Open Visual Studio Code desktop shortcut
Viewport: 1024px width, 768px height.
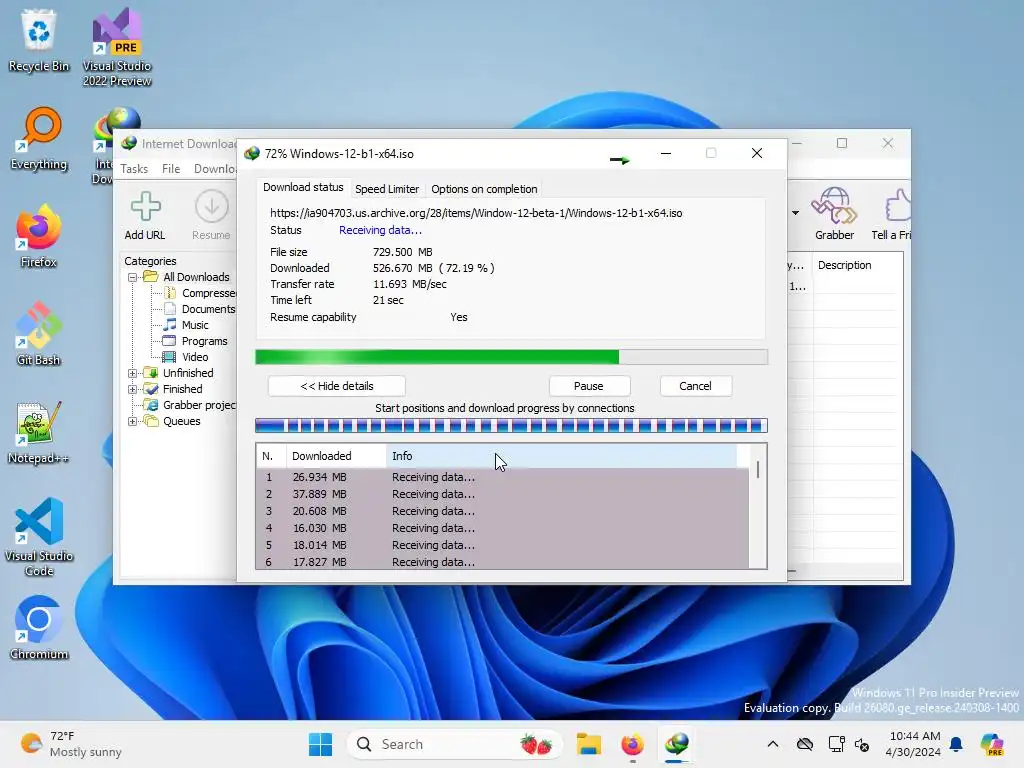click(x=39, y=537)
